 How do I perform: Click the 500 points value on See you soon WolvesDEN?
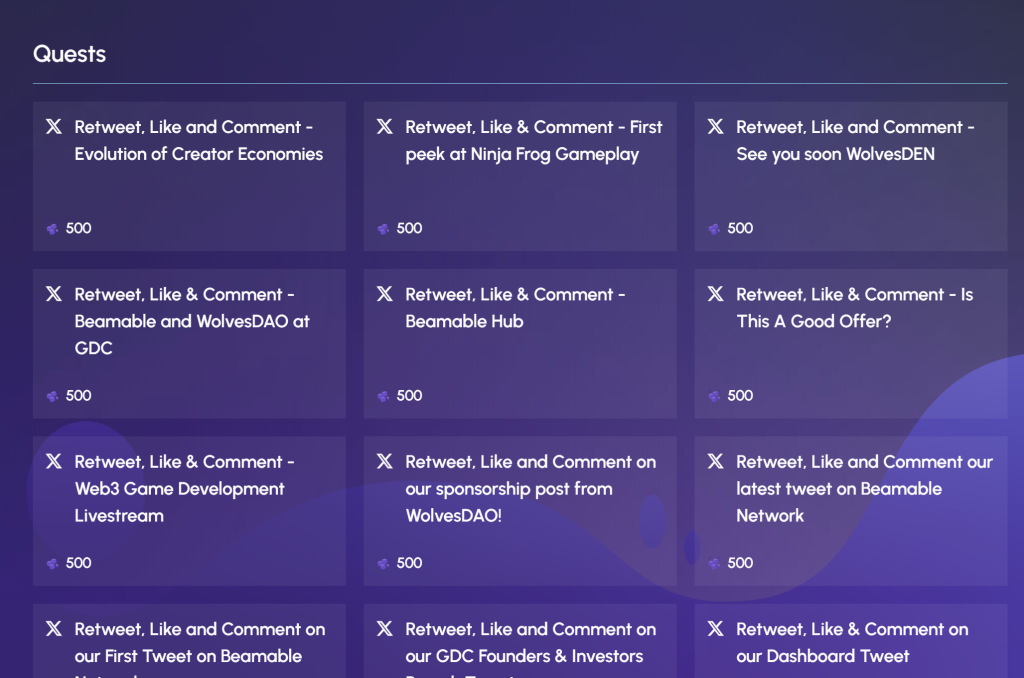pos(740,228)
